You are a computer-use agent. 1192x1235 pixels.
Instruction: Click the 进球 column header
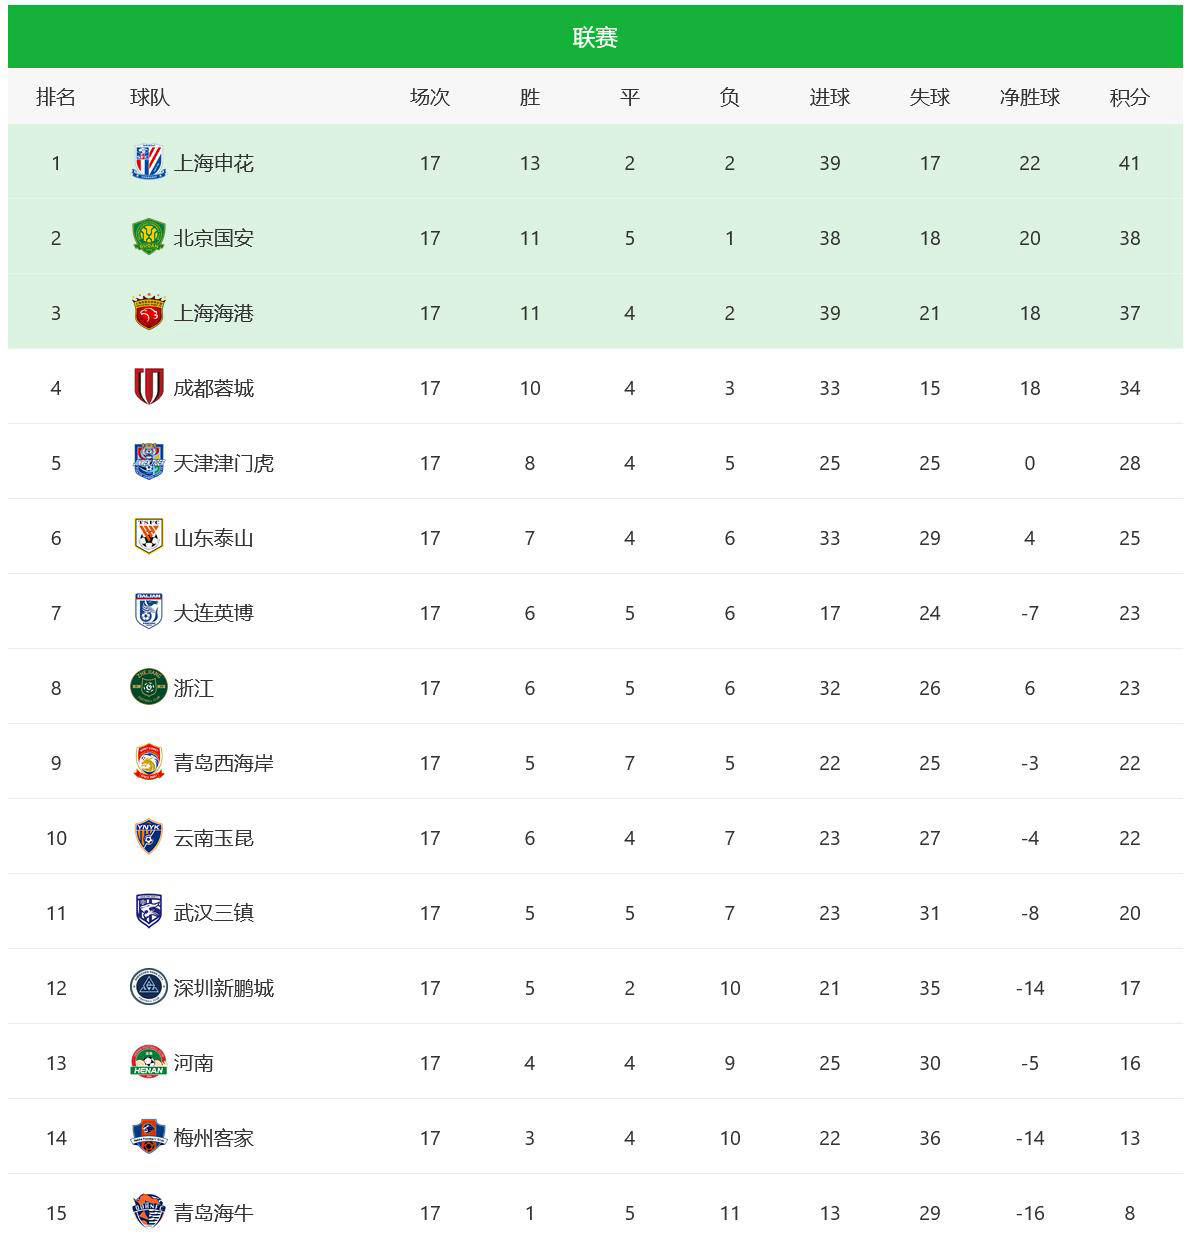tap(829, 97)
